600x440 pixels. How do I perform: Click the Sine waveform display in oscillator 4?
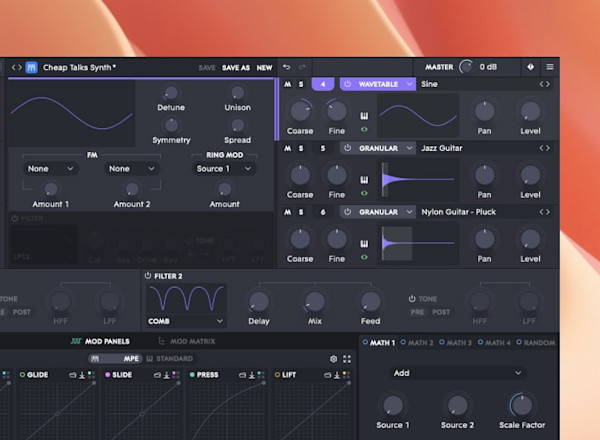tap(418, 116)
